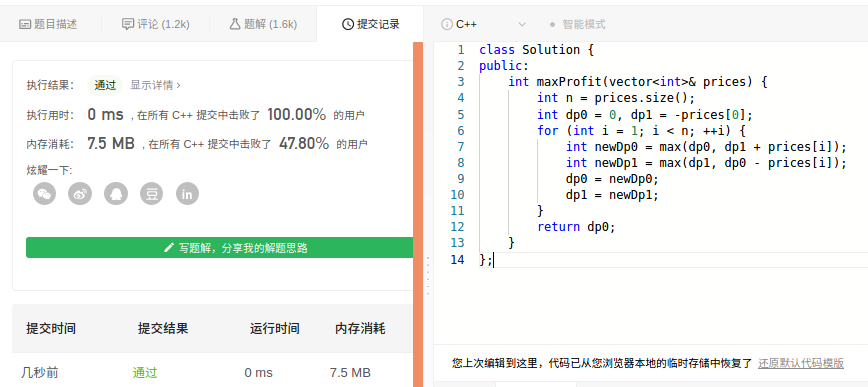Click line 4 int n declaration
The image size is (868, 387).
coord(616,98)
